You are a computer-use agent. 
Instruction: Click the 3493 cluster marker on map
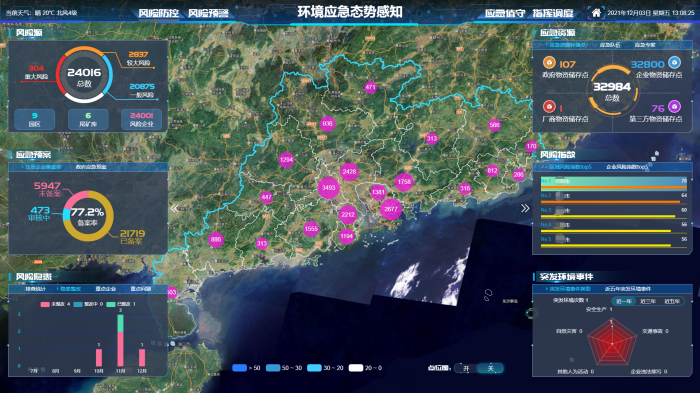(x=329, y=188)
